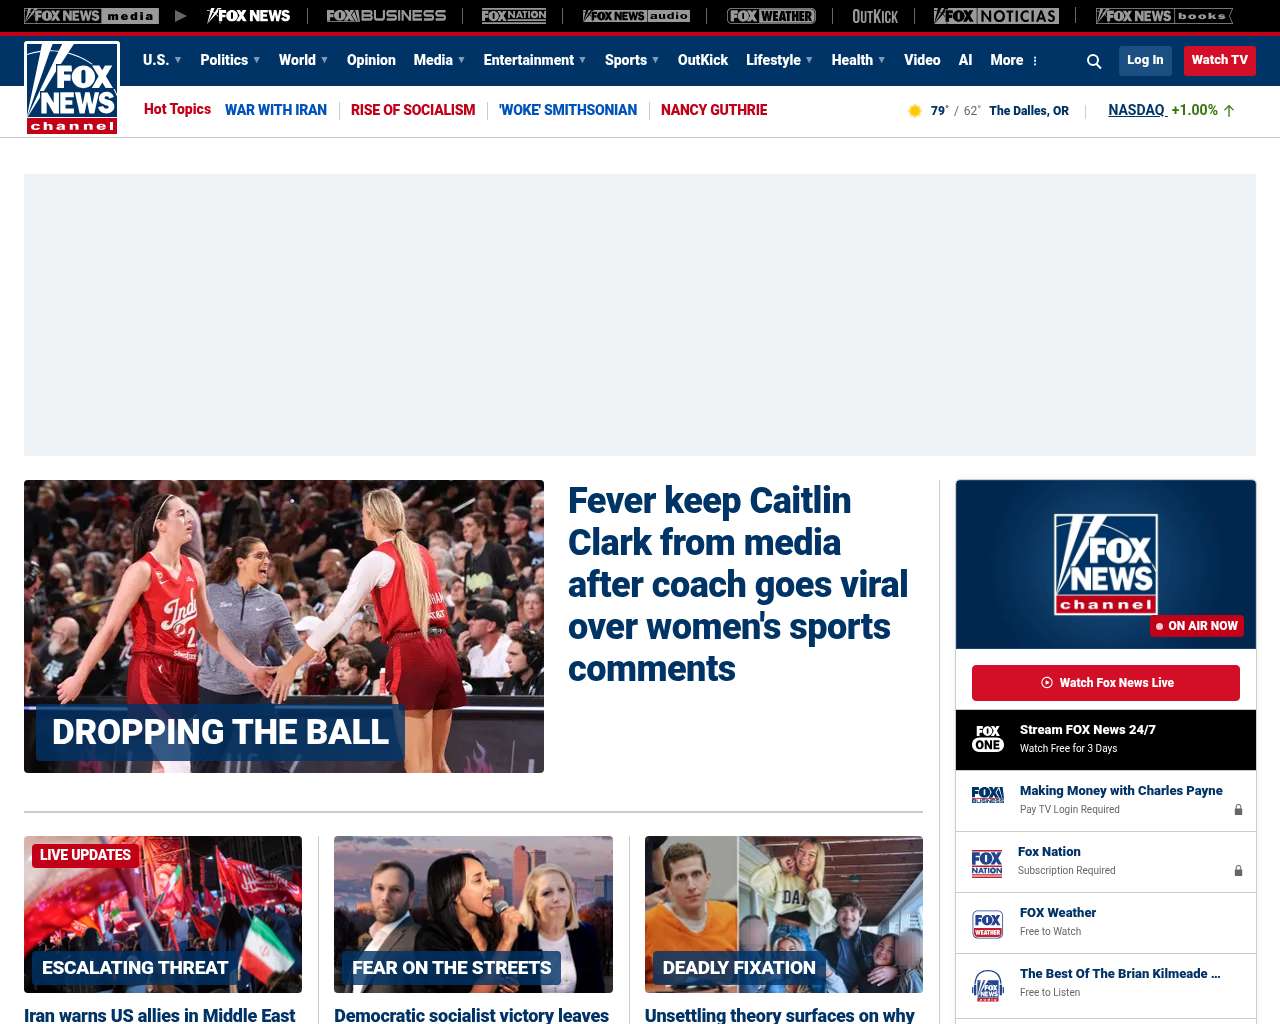Open the search magnifier icon

(1094, 61)
